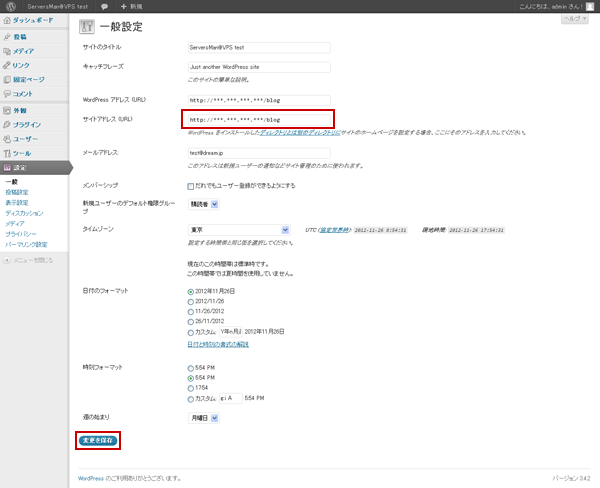Viewport: 600px width, 488px height.
Task: Open the プラグイン menu item
Action: pyautogui.click(x=27, y=125)
